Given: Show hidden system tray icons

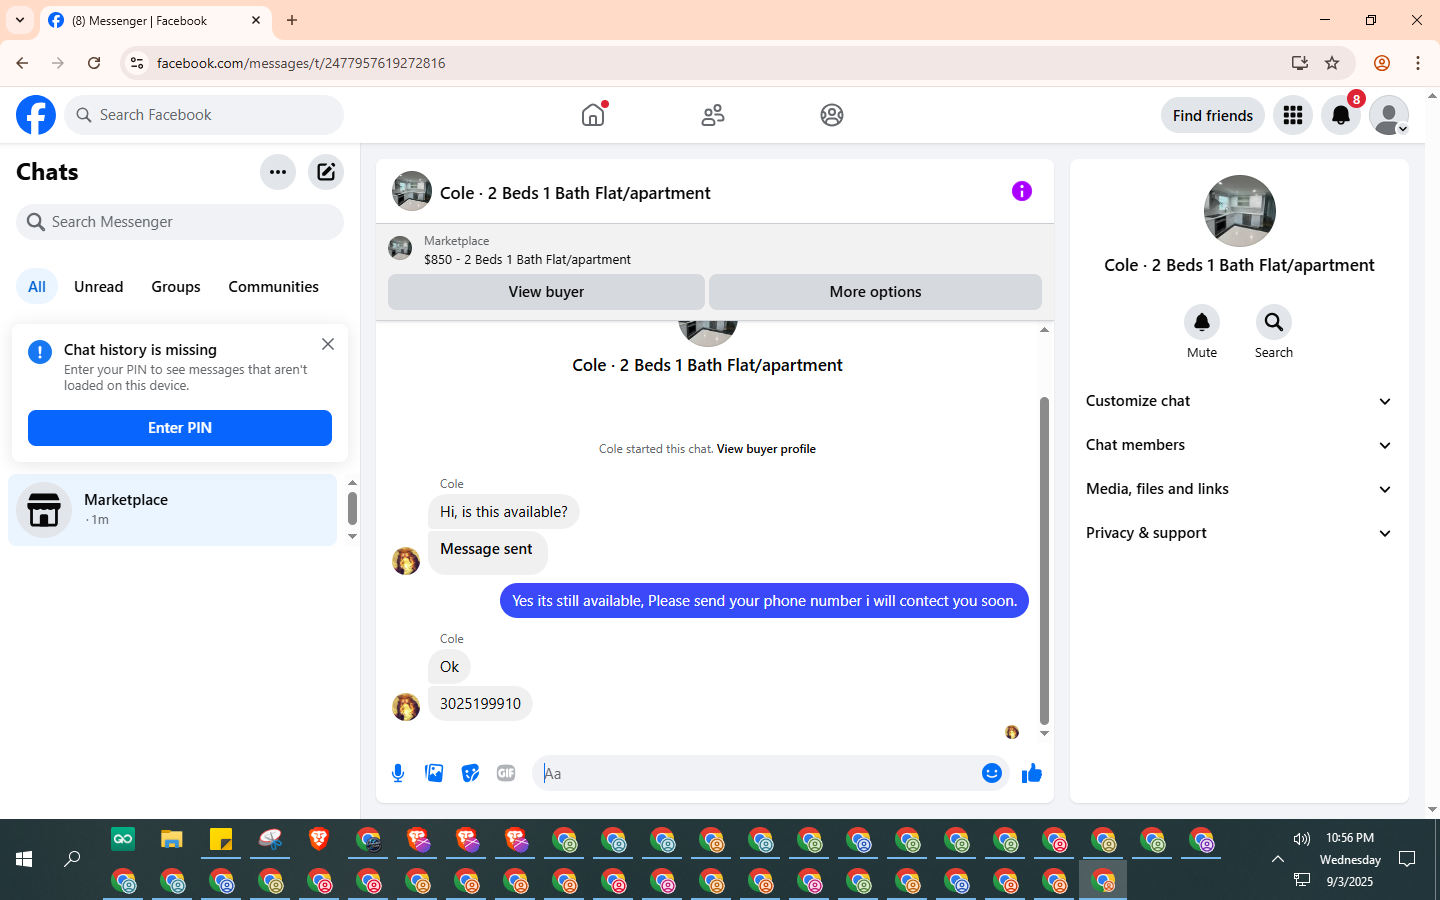Looking at the screenshot, I should [1278, 859].
